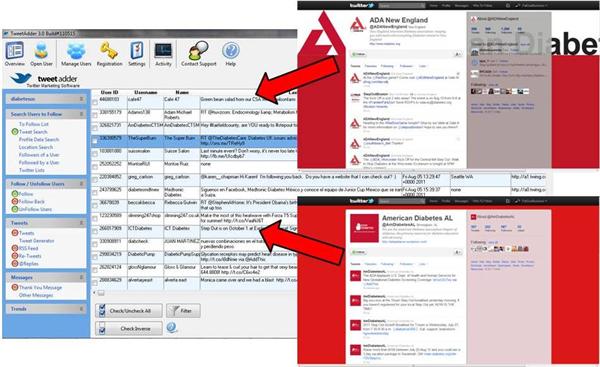Click the horizontal scrollbar under the table
This screenshot has width=600, height=367.
click(195, 293)
